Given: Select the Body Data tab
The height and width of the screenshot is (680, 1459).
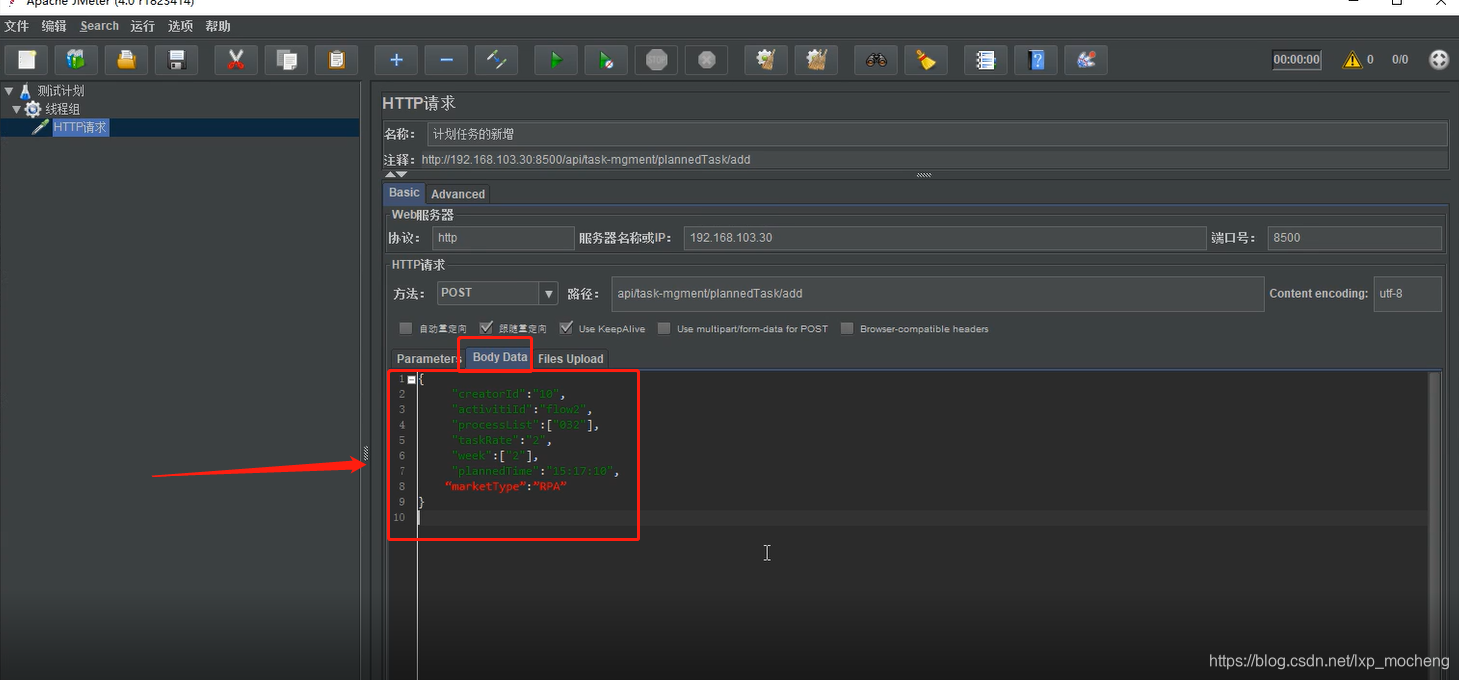Looking at the screenshot, I should tap(499, 358).
